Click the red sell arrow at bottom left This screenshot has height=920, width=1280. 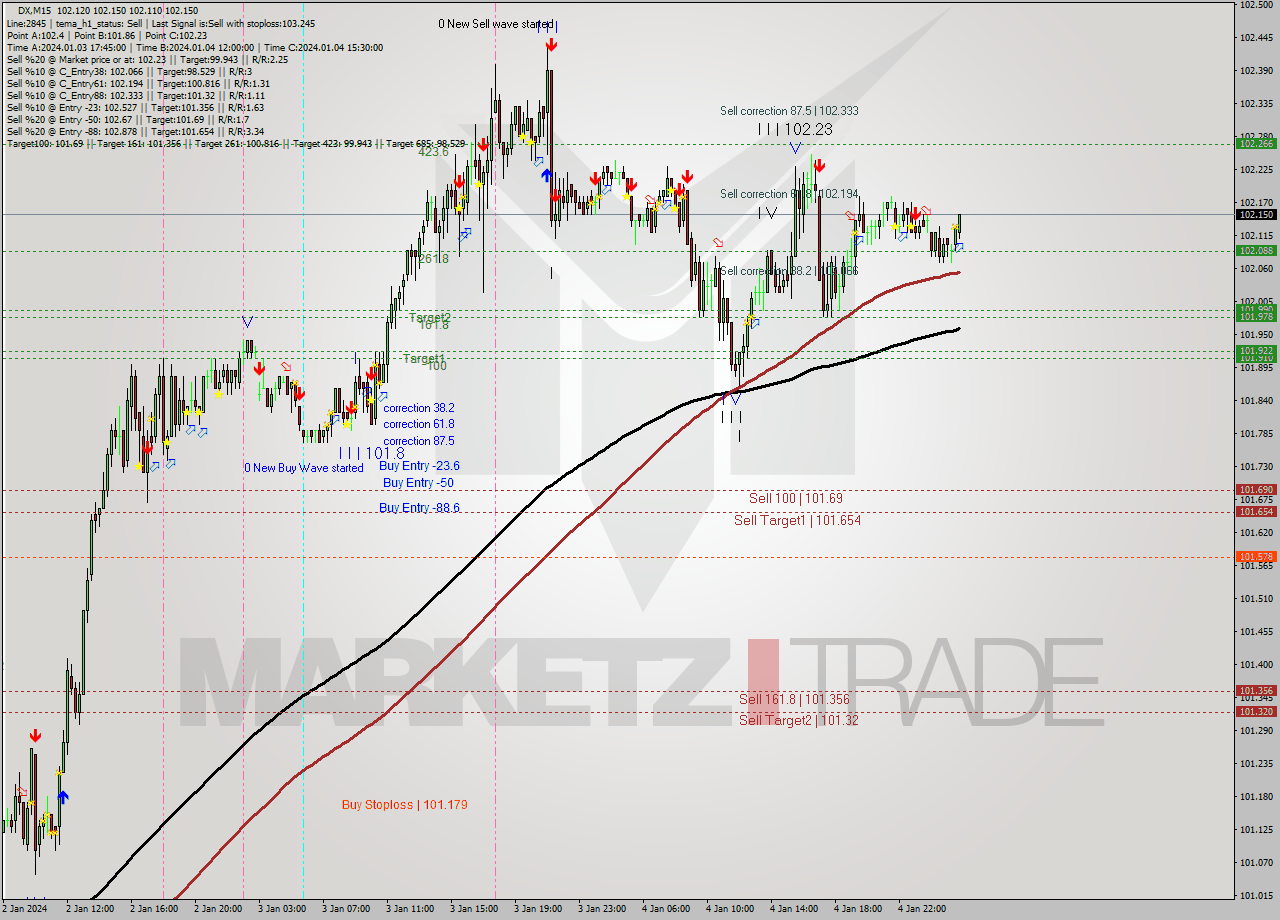(x=35, y=736)
